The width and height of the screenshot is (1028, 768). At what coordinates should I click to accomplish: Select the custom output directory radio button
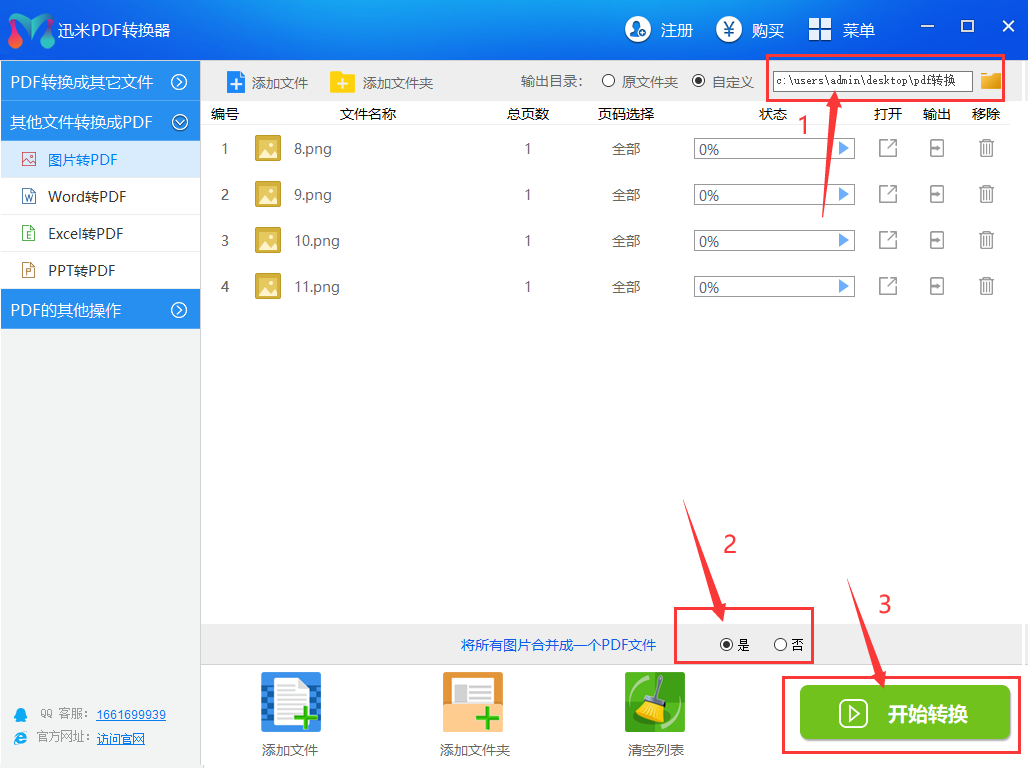698,81
